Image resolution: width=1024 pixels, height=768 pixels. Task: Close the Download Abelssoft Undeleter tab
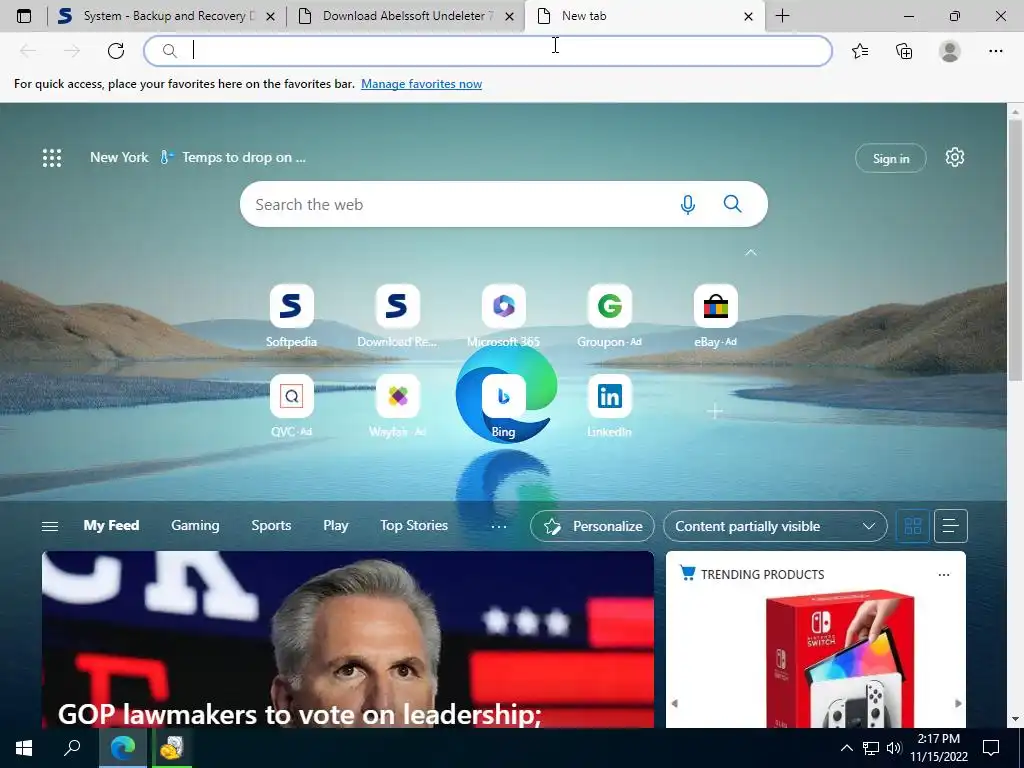(509, 16)
